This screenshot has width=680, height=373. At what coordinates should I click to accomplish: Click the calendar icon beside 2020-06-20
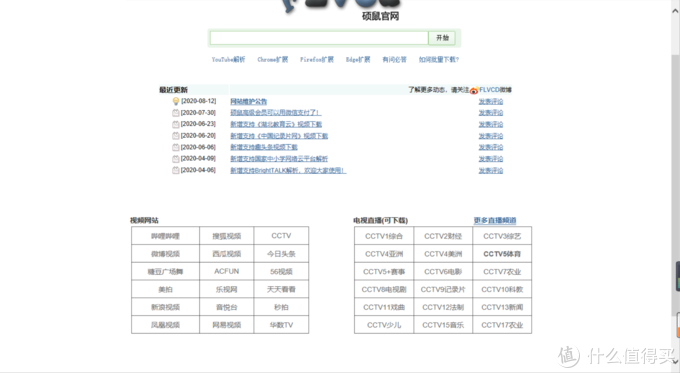pos(176,136)
